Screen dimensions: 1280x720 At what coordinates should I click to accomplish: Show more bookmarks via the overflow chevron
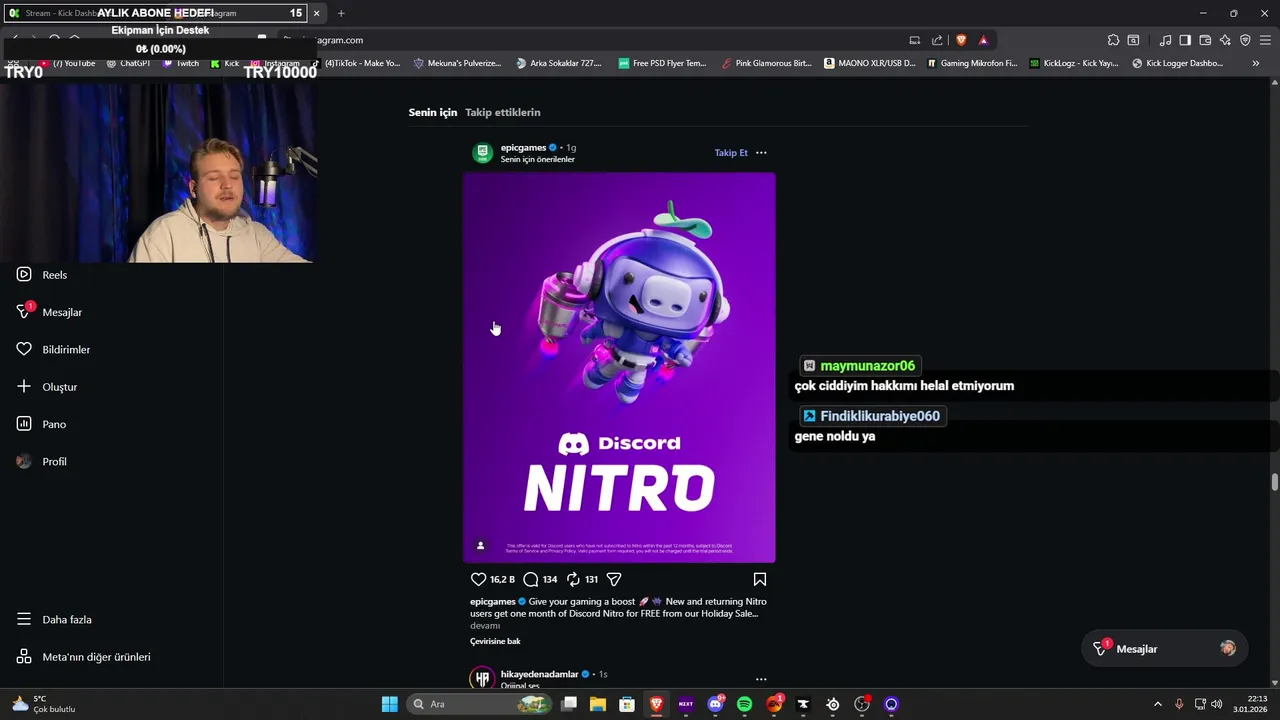point(1255,63)
